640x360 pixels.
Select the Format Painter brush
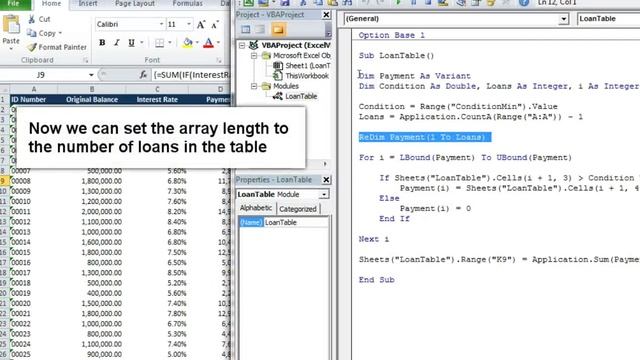click(32, 47)
